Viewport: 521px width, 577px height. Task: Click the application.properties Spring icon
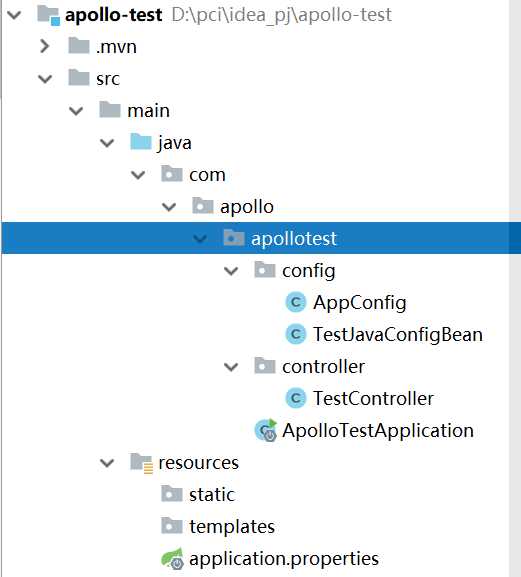pyautogui.click(x=172, y=559)
